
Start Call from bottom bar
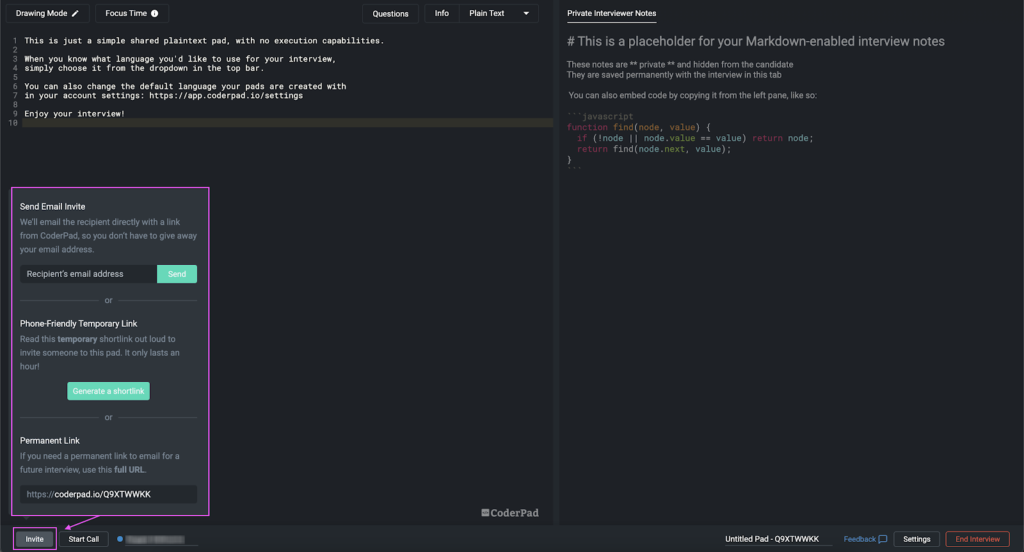pos(84,539)
